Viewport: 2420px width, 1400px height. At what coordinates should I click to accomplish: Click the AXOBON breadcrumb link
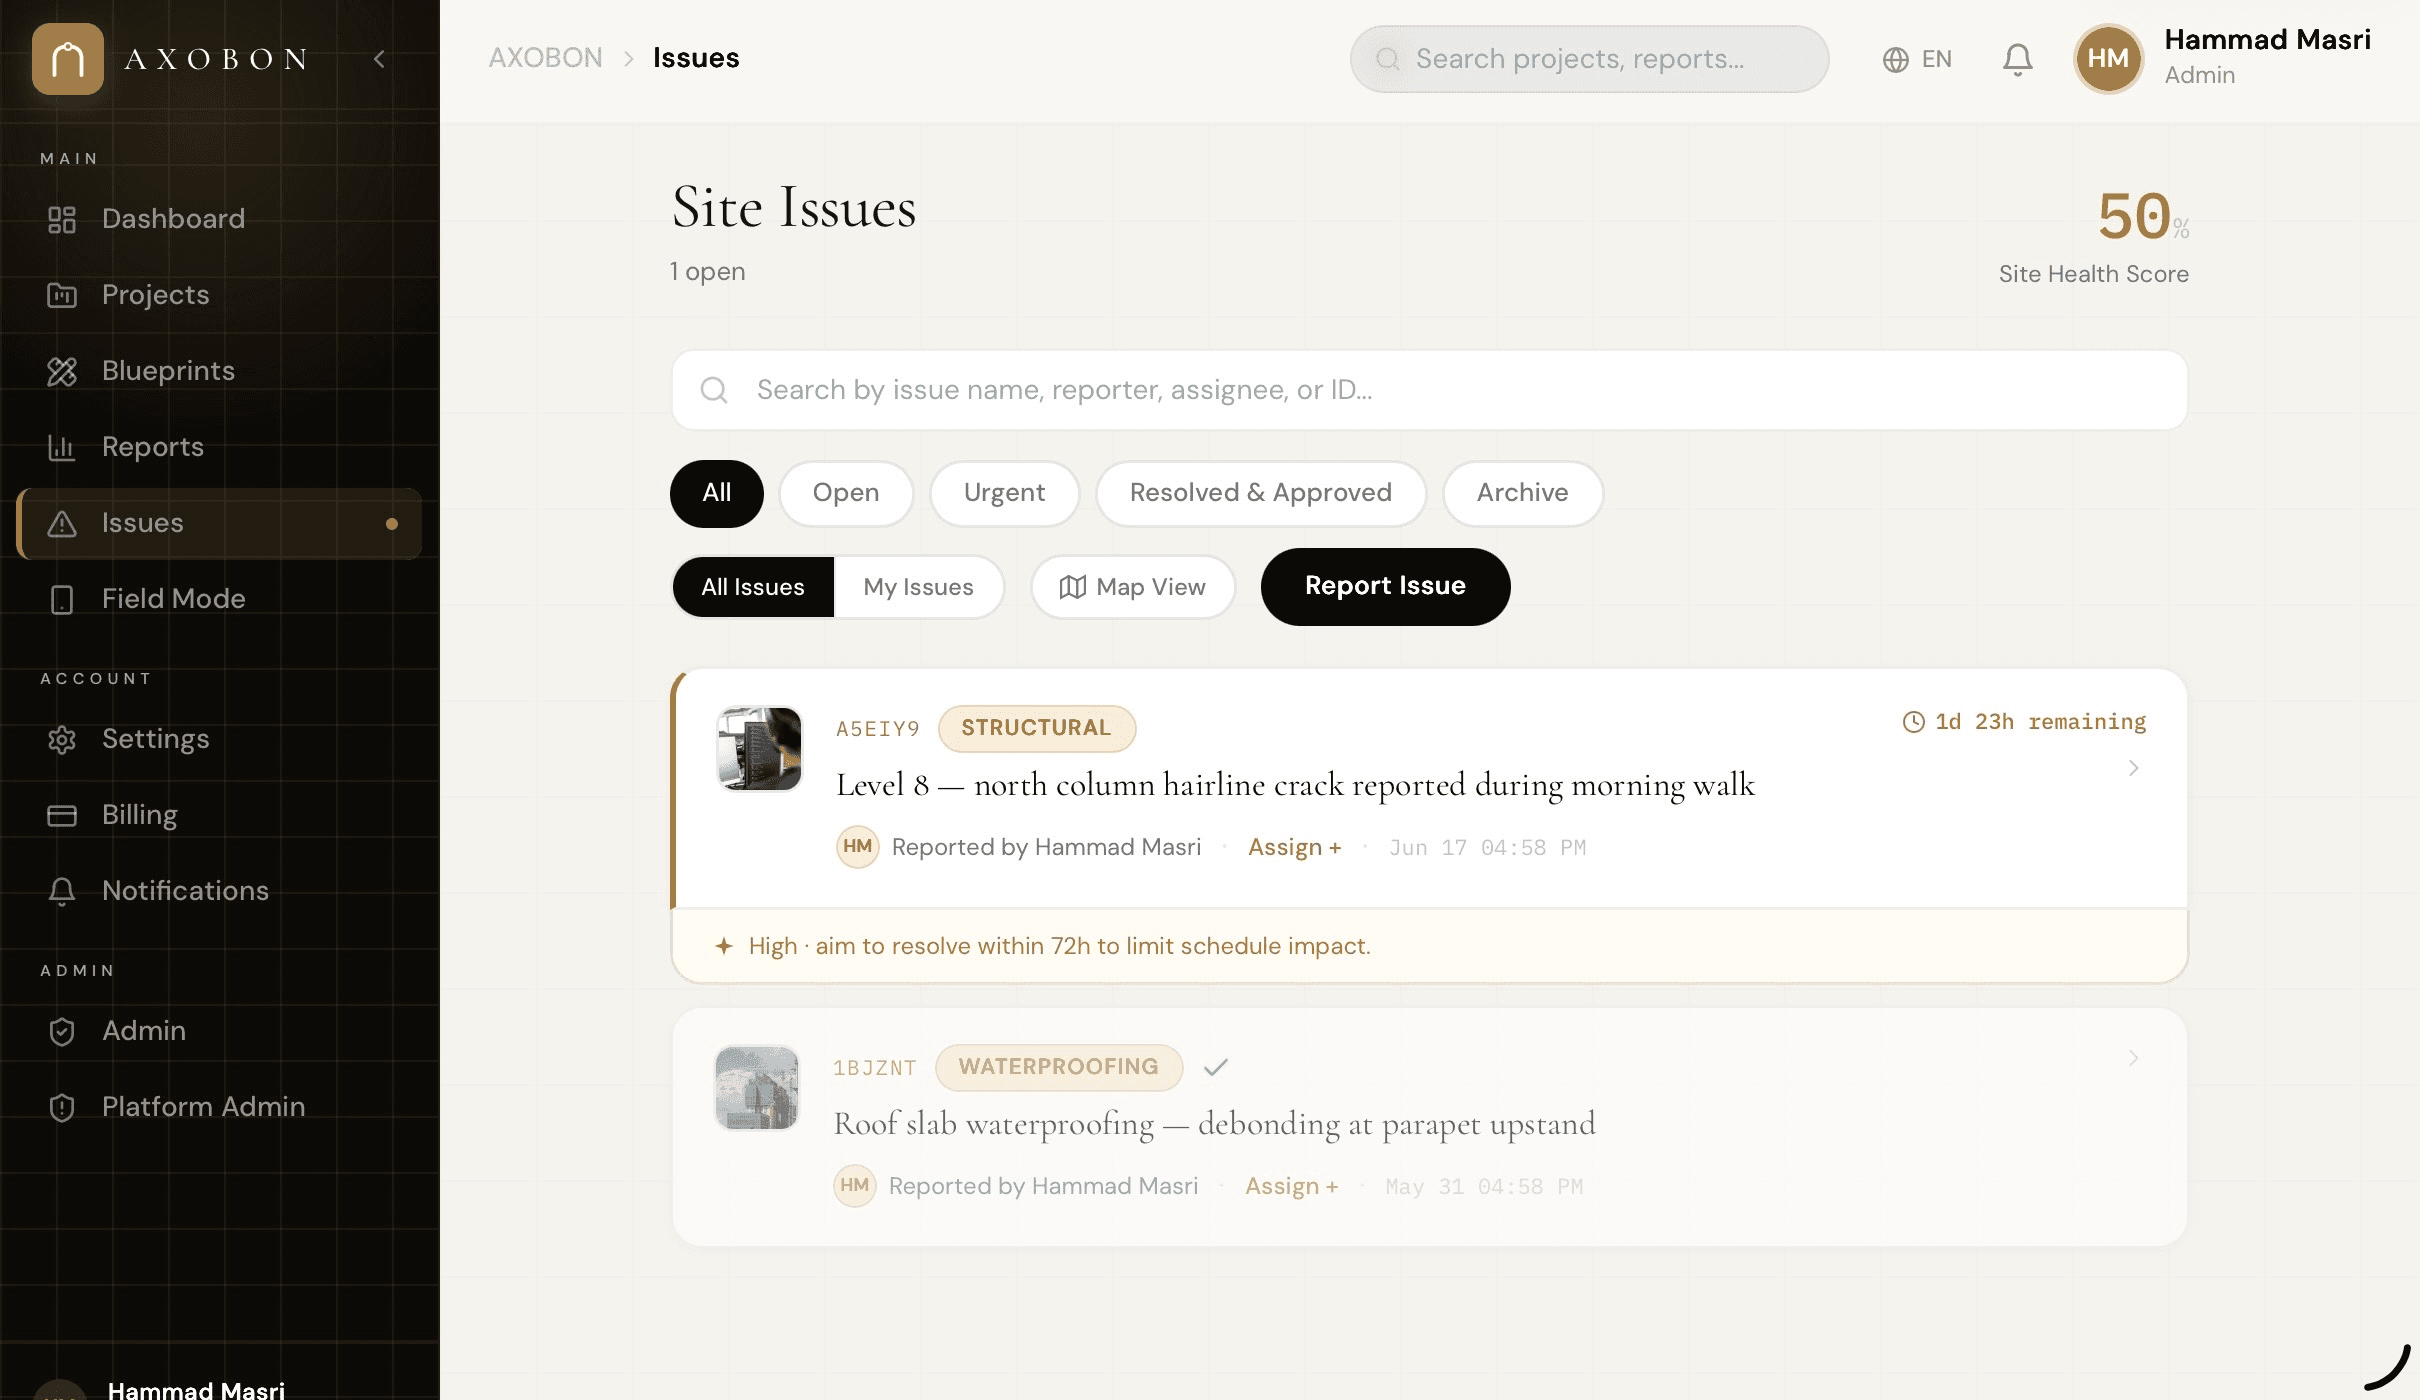545,58
